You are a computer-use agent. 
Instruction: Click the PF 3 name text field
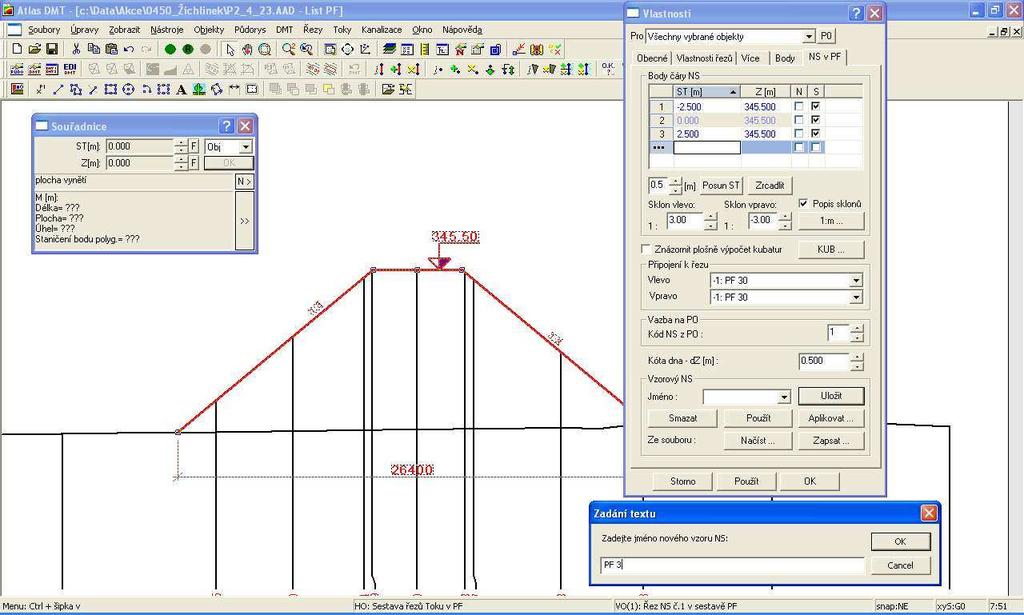732,565
